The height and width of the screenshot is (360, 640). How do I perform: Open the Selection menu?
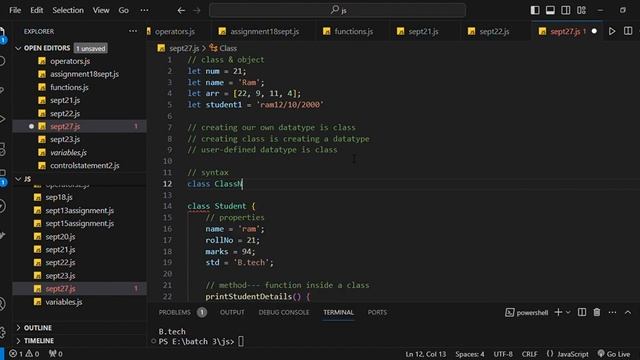tap(68, 10)
